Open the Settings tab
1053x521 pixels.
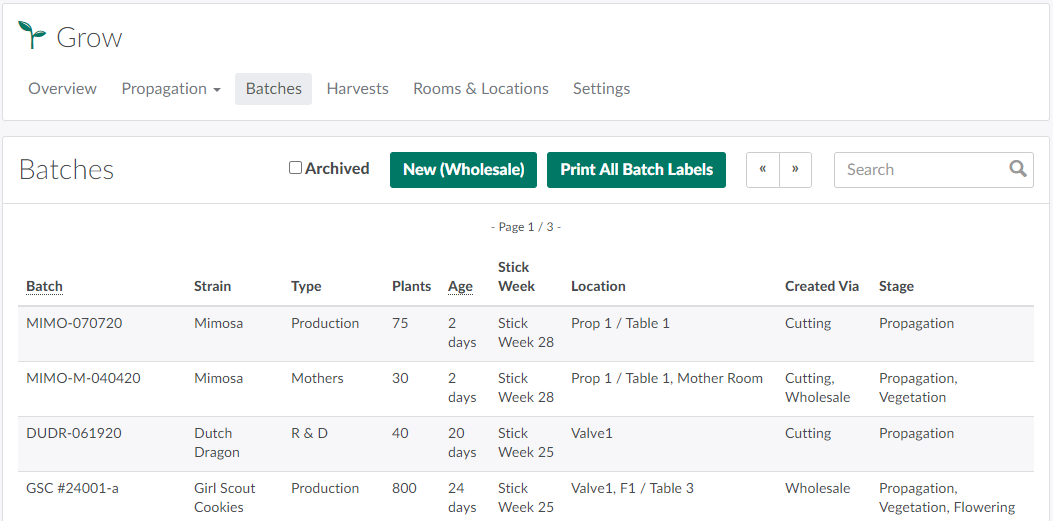601,88
